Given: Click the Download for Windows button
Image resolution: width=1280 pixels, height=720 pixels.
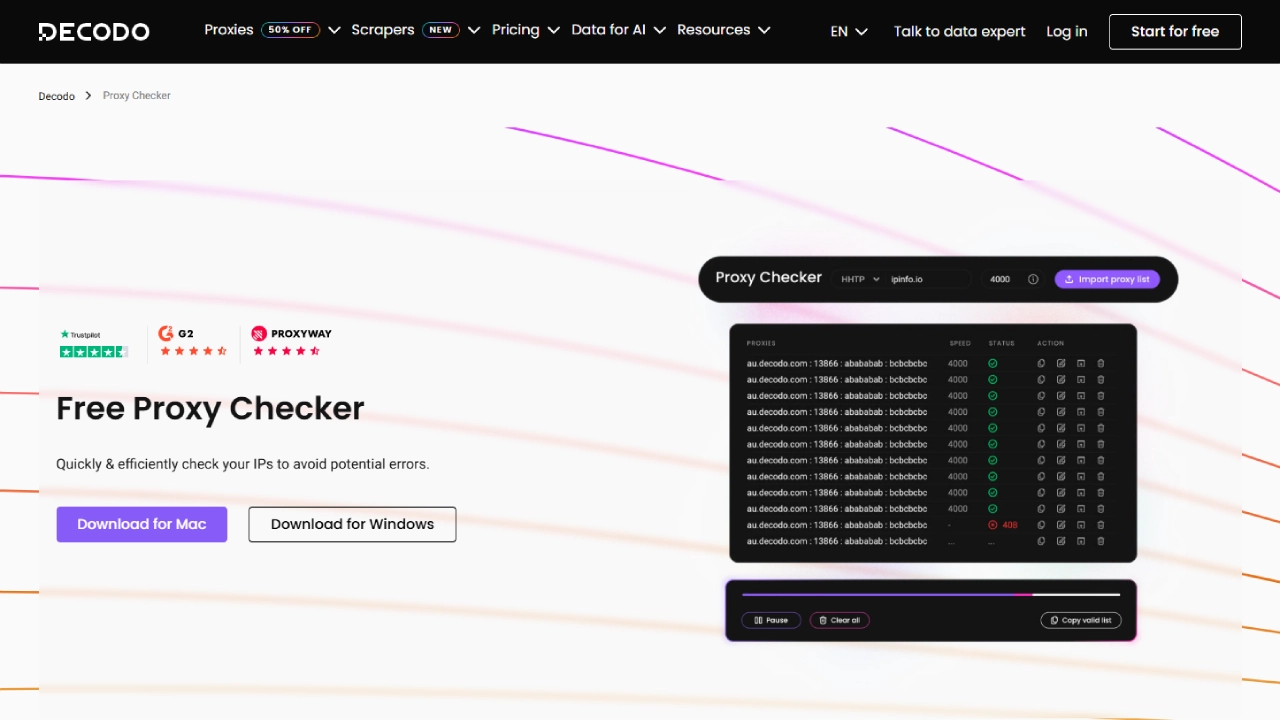Looking at the screenshot, I should point(352,524).
